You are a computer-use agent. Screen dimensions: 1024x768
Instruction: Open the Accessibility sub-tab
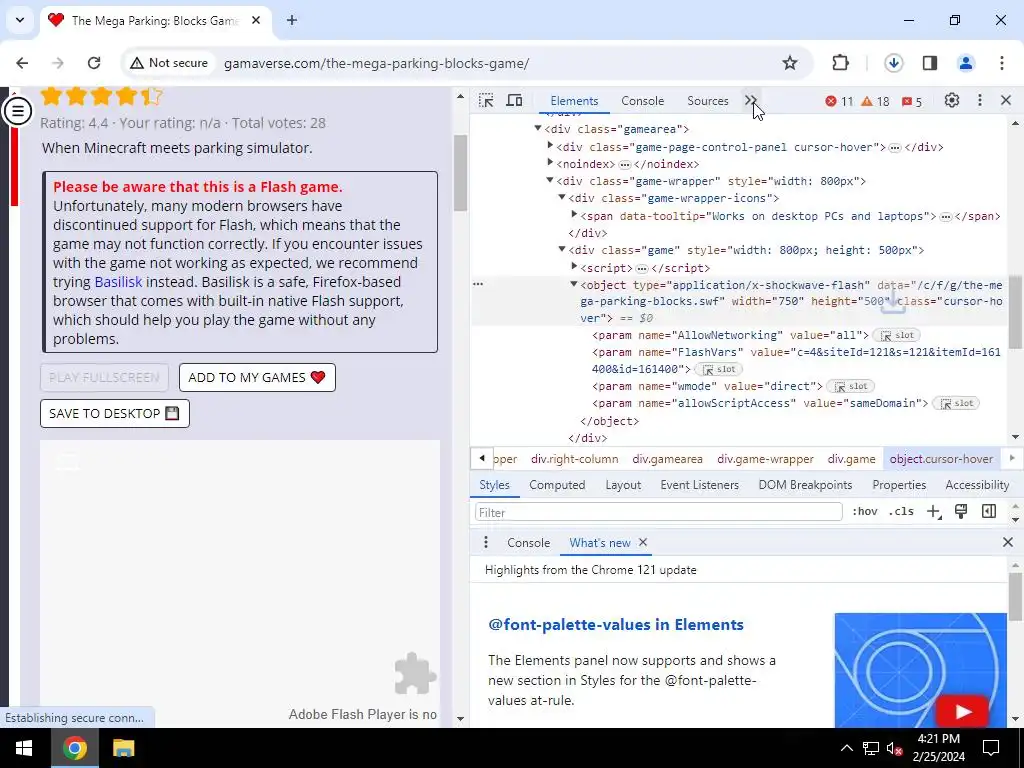pyautogui.click(x=977, y=485)
